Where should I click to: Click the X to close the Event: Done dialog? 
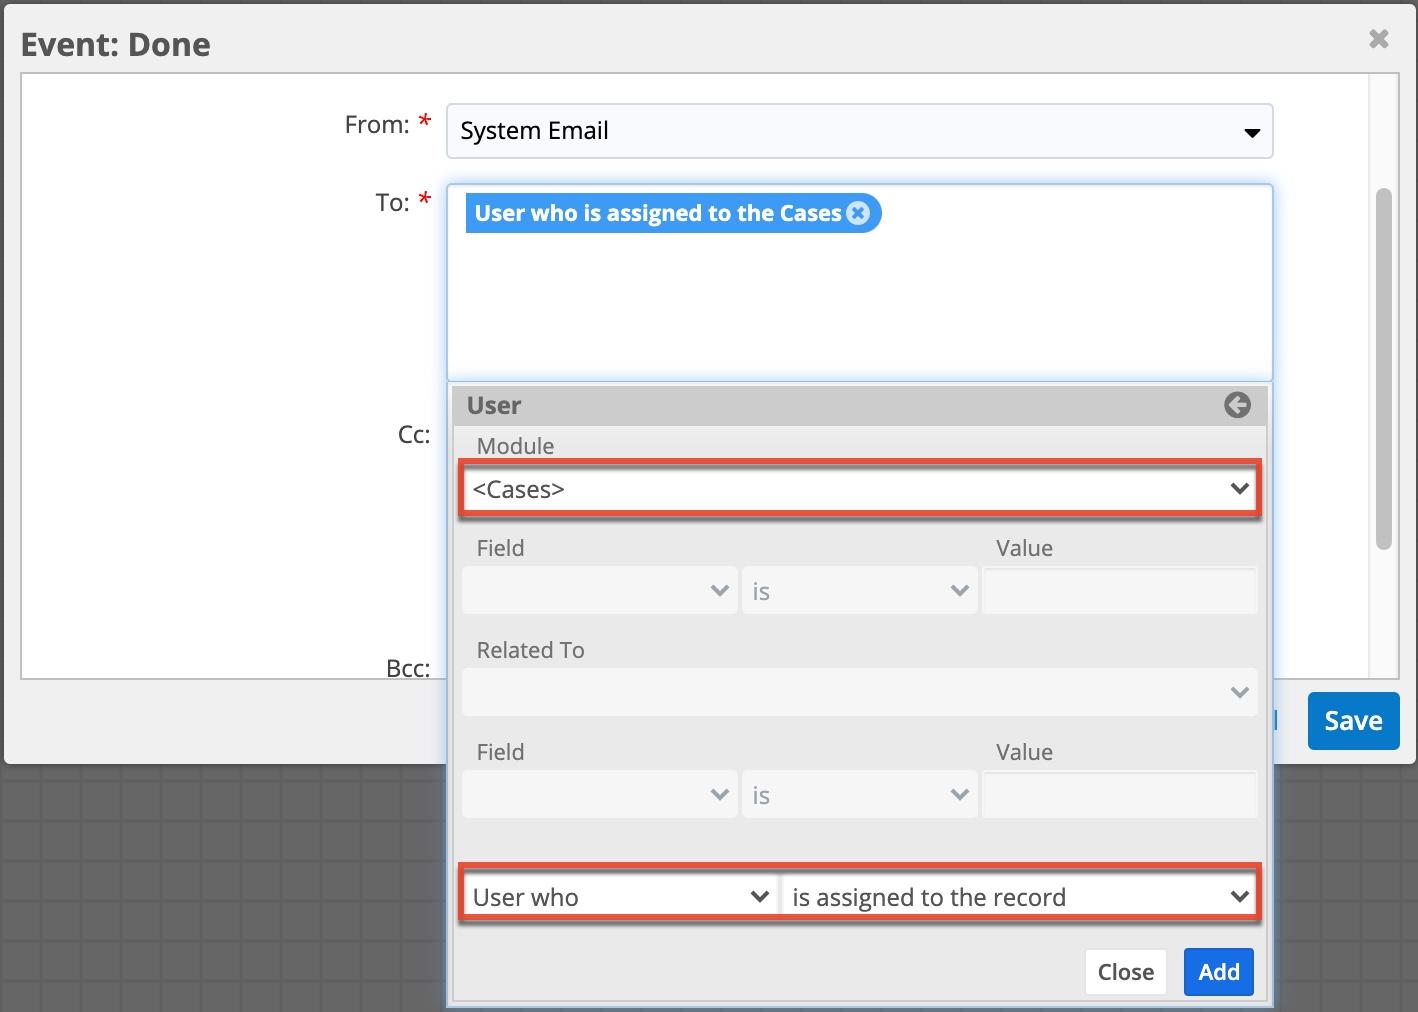pyautogui.click(x=1379, y=39)
